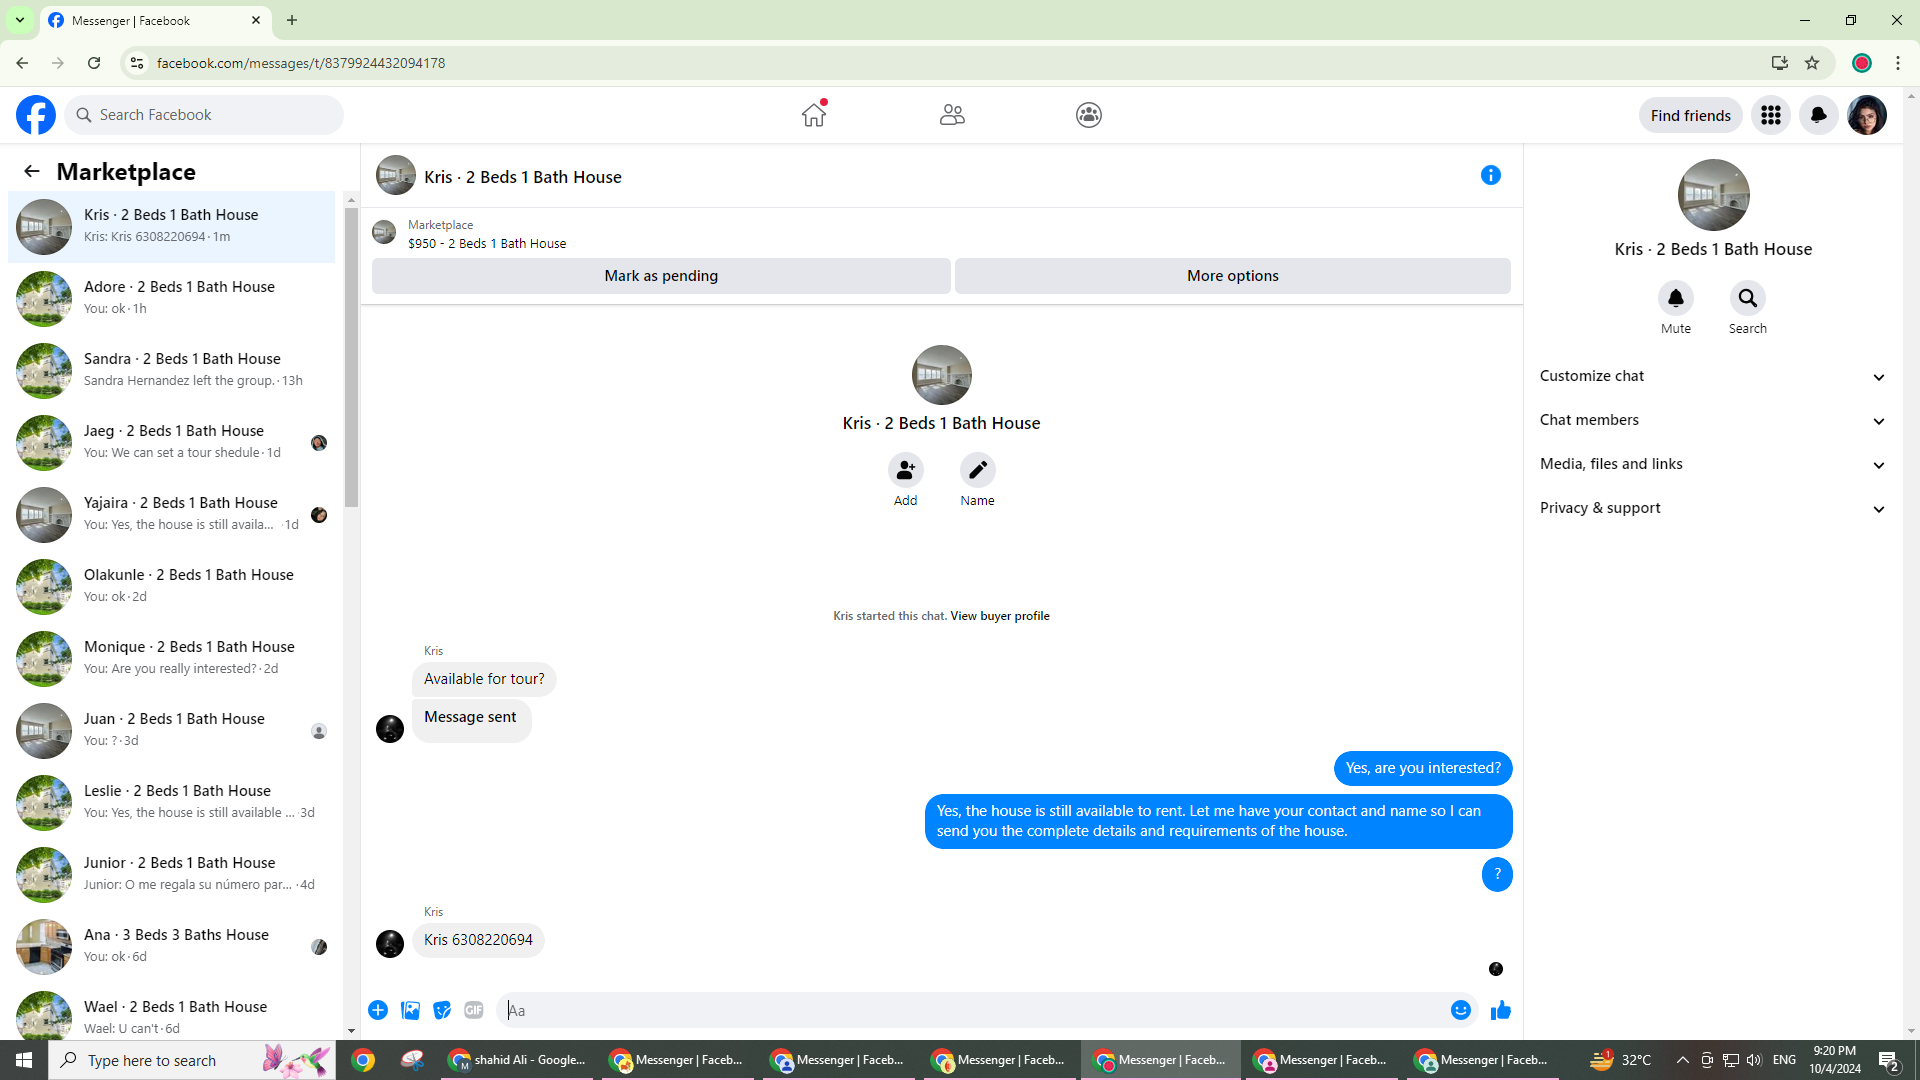
Task: Click the browser address bar URL
Action: [x=301, y=63]
